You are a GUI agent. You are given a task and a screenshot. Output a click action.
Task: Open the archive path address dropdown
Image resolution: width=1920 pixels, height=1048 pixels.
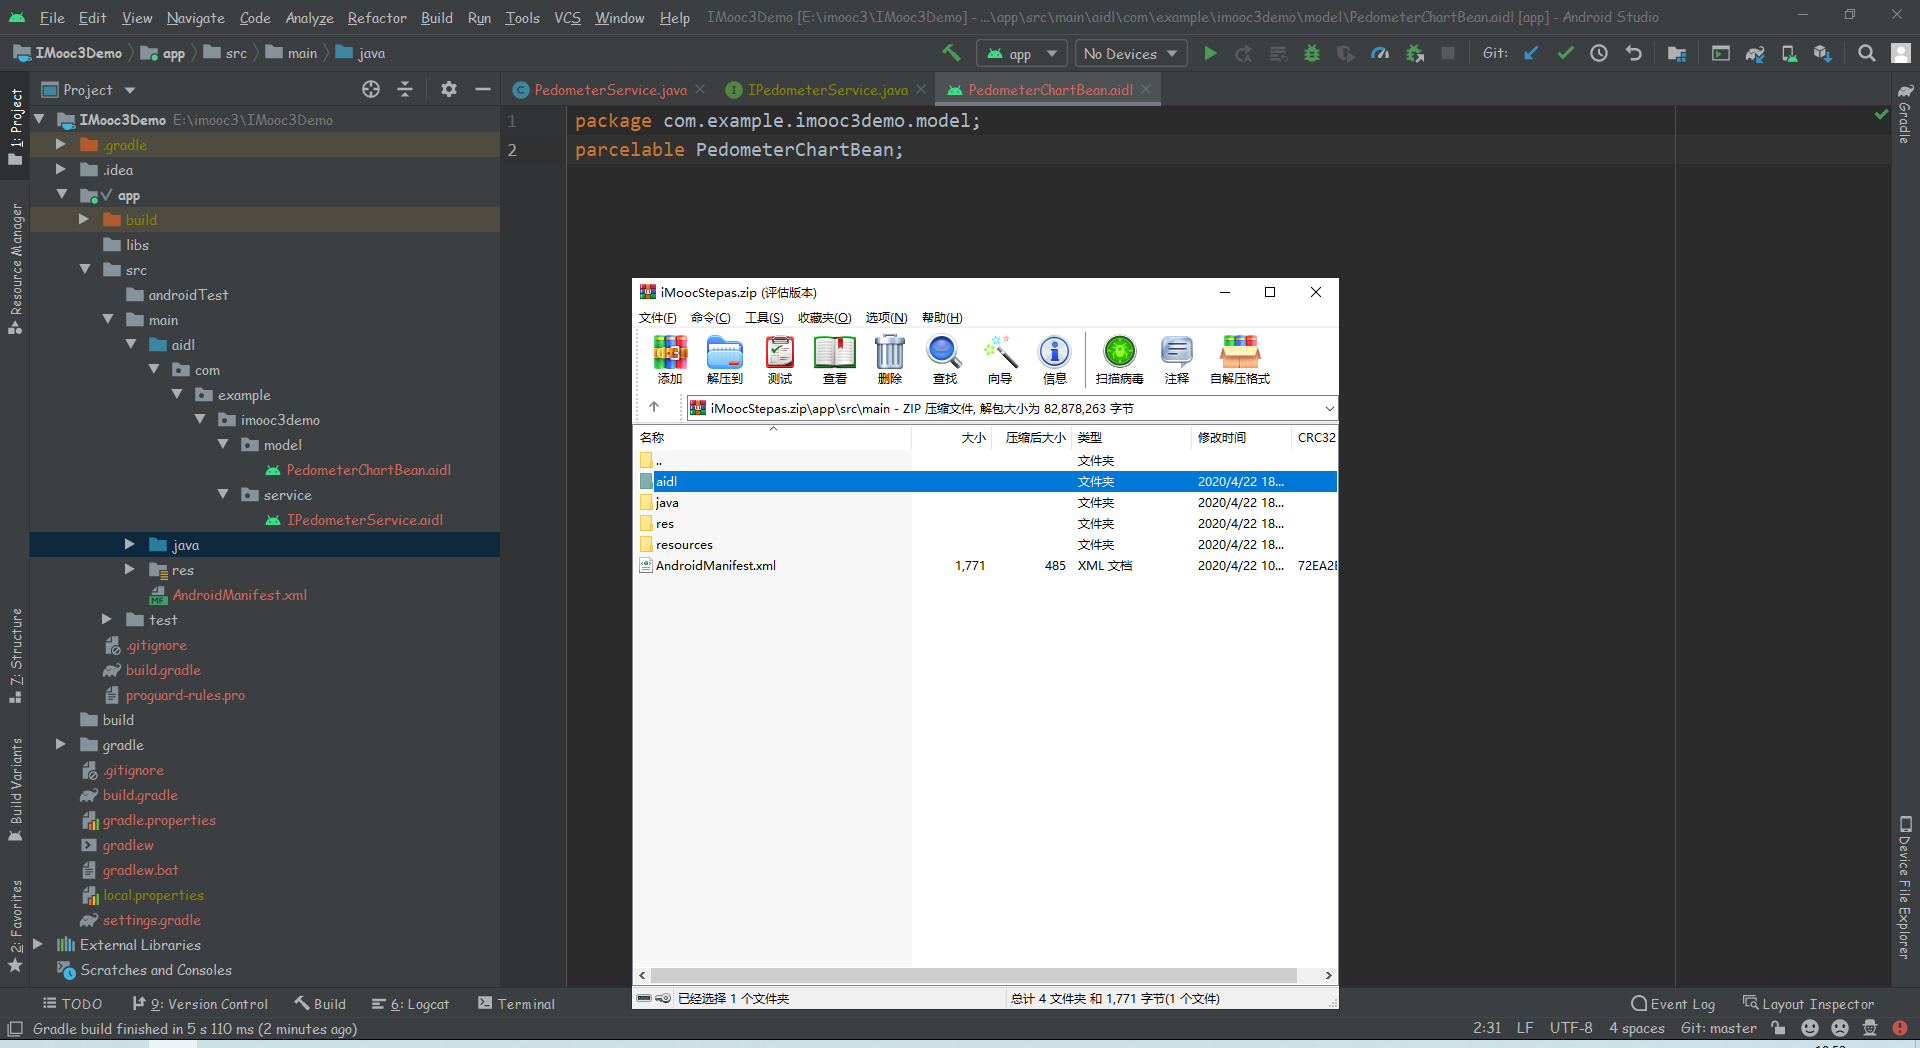(1329, 408)
